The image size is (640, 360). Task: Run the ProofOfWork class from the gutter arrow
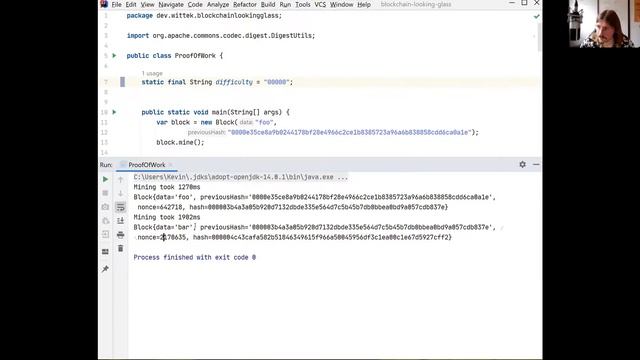[x=114, y=56]
